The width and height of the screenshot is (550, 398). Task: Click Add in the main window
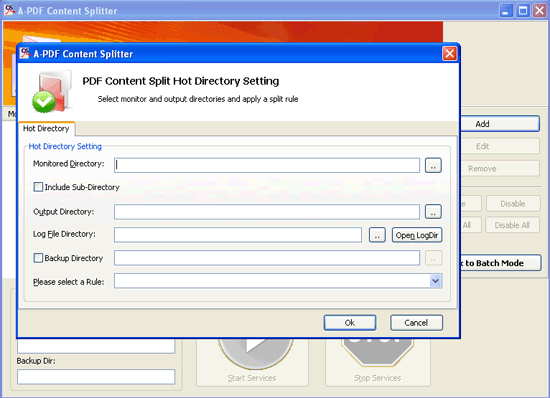[x=499, y=124]
